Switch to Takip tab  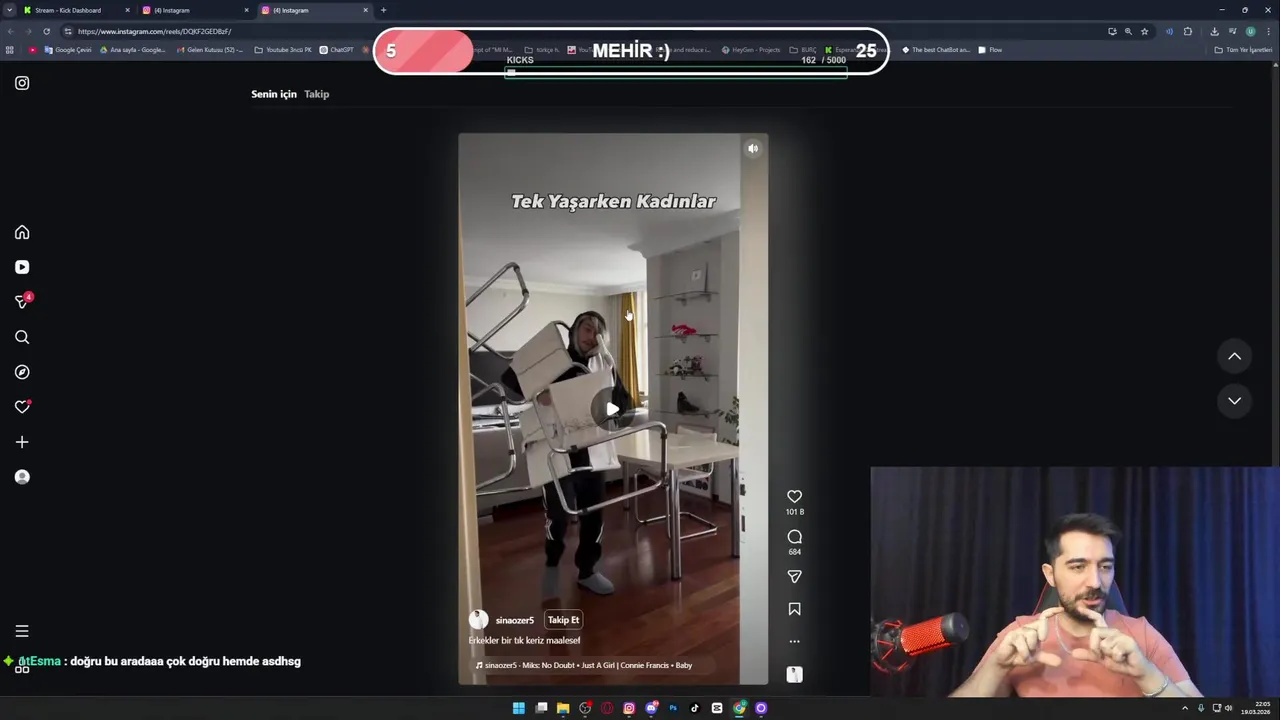point(316,94)
